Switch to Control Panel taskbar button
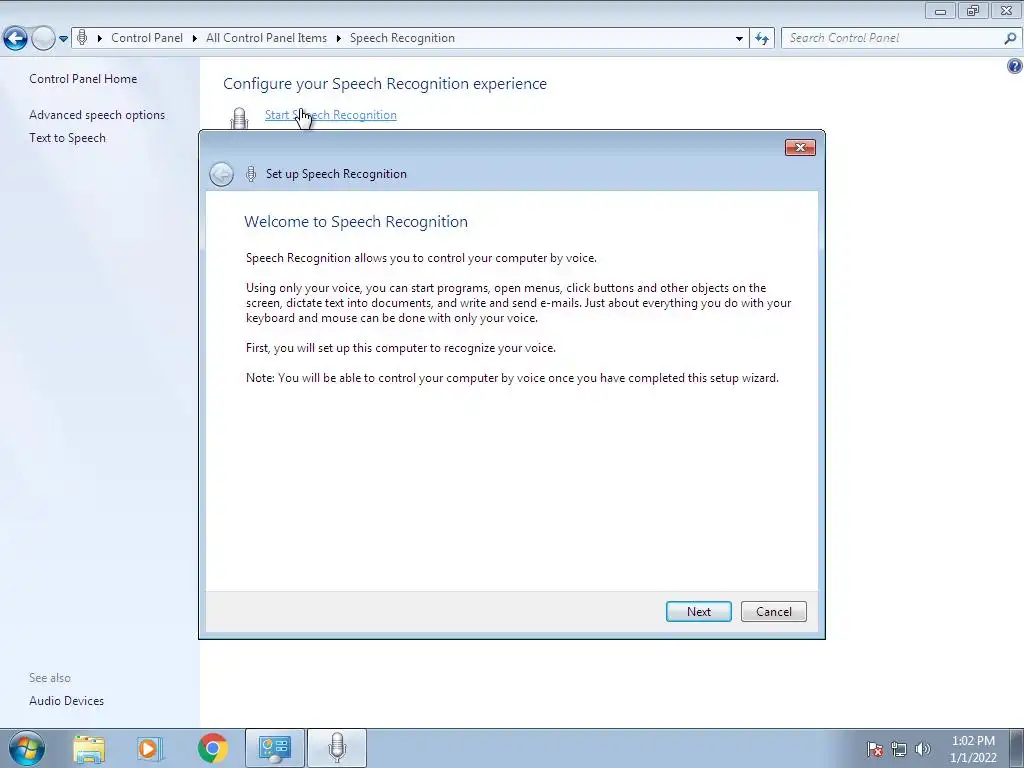 [274, 748]
